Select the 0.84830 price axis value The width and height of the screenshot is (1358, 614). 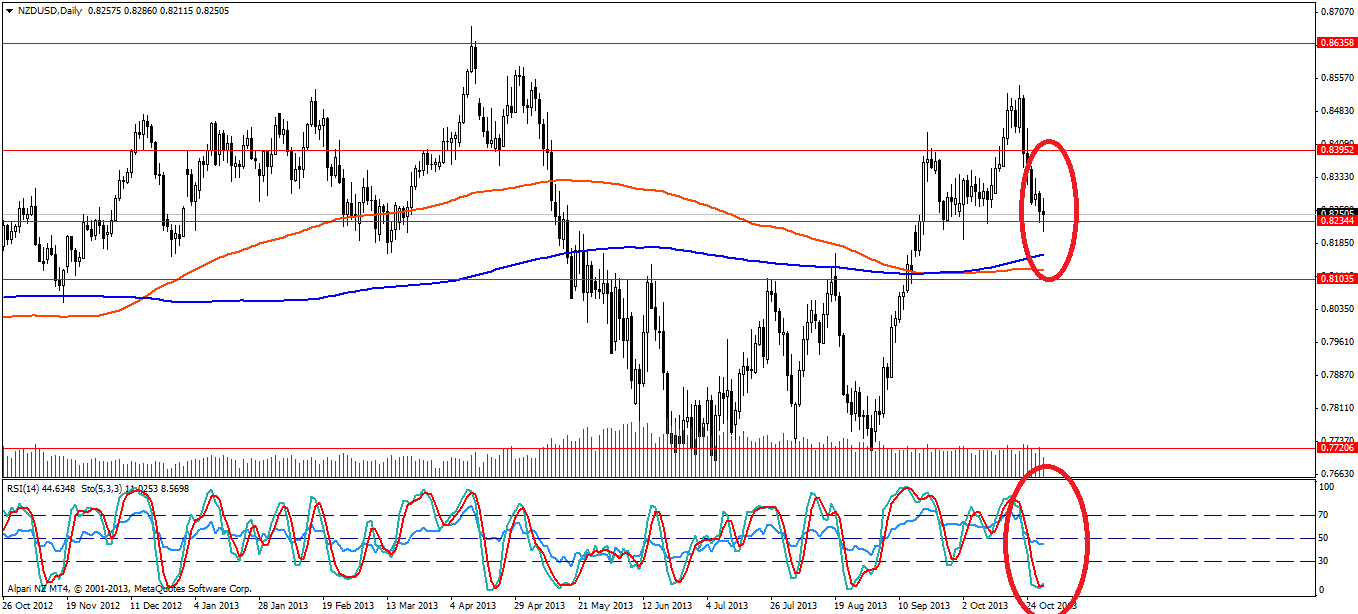(x=1339, y=110)
